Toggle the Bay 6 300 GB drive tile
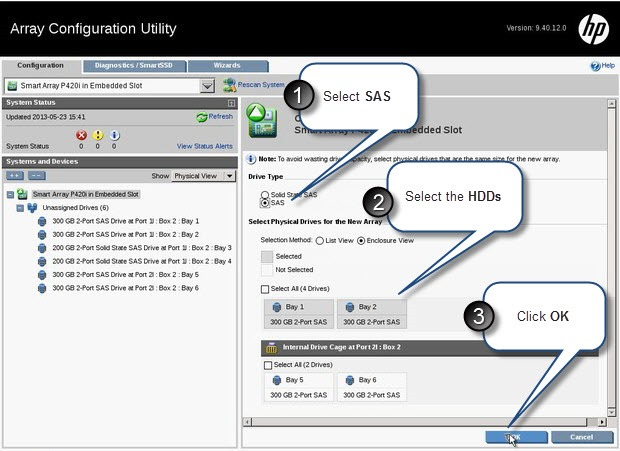The image size is (620, 451). point(372,387)
